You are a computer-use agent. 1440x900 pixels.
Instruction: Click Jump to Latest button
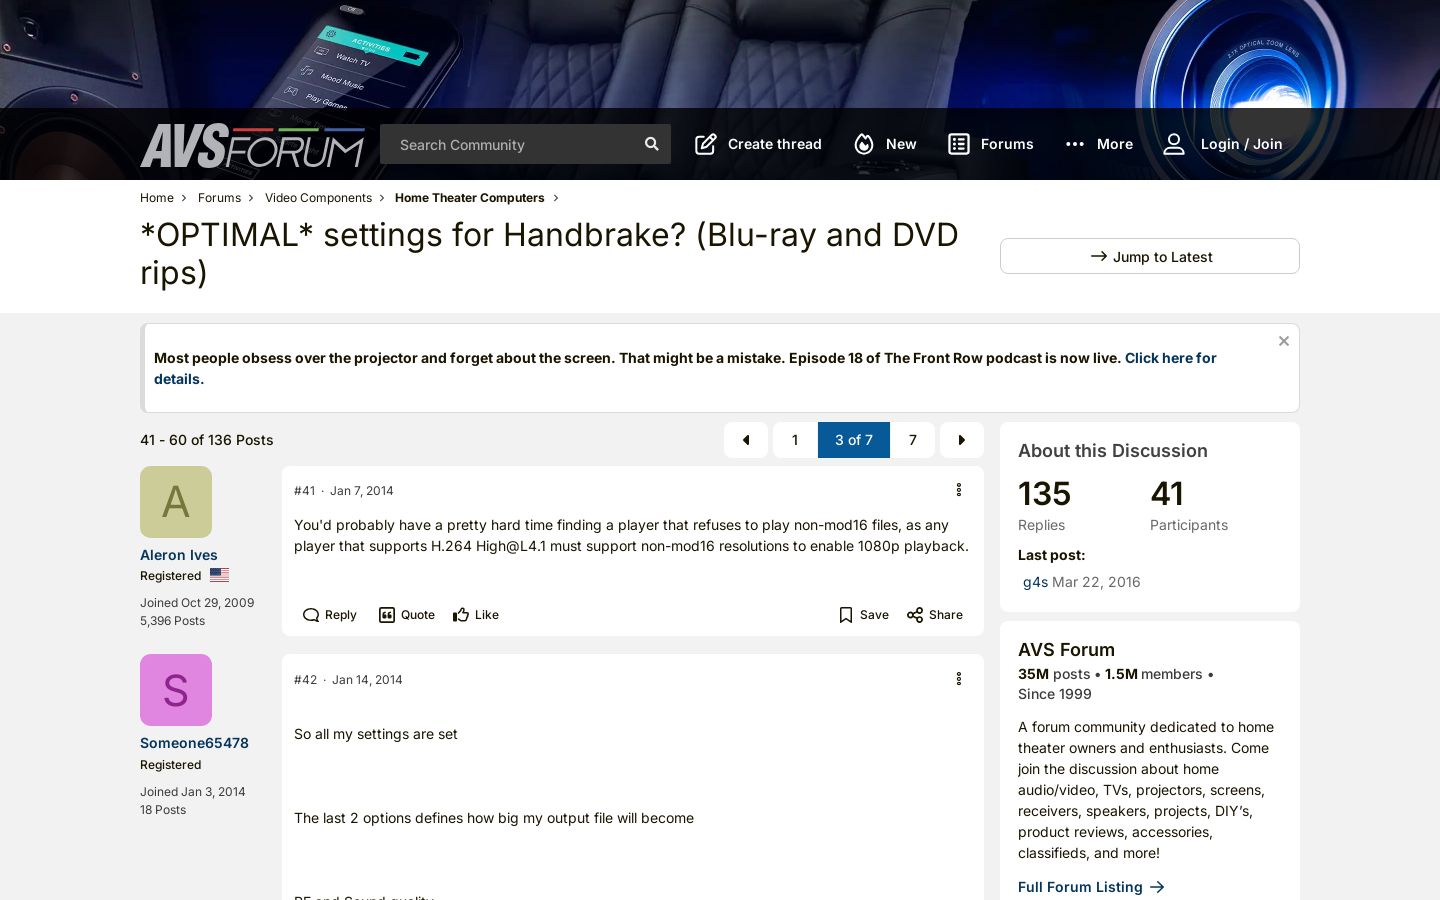point(1150,256)
